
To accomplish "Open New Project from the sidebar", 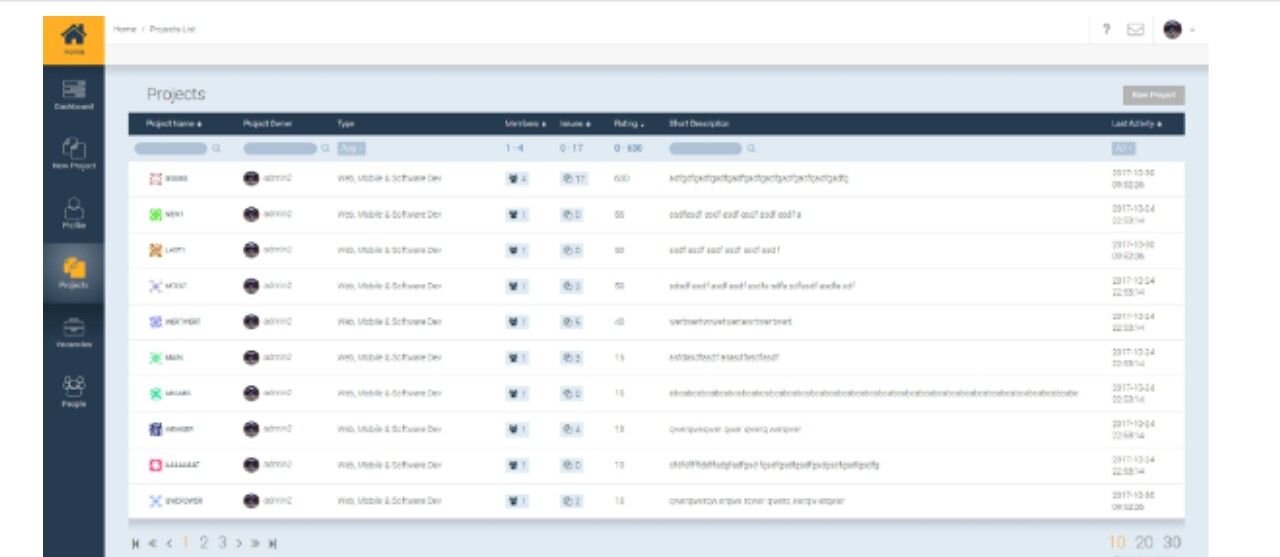I will point(73,154).
